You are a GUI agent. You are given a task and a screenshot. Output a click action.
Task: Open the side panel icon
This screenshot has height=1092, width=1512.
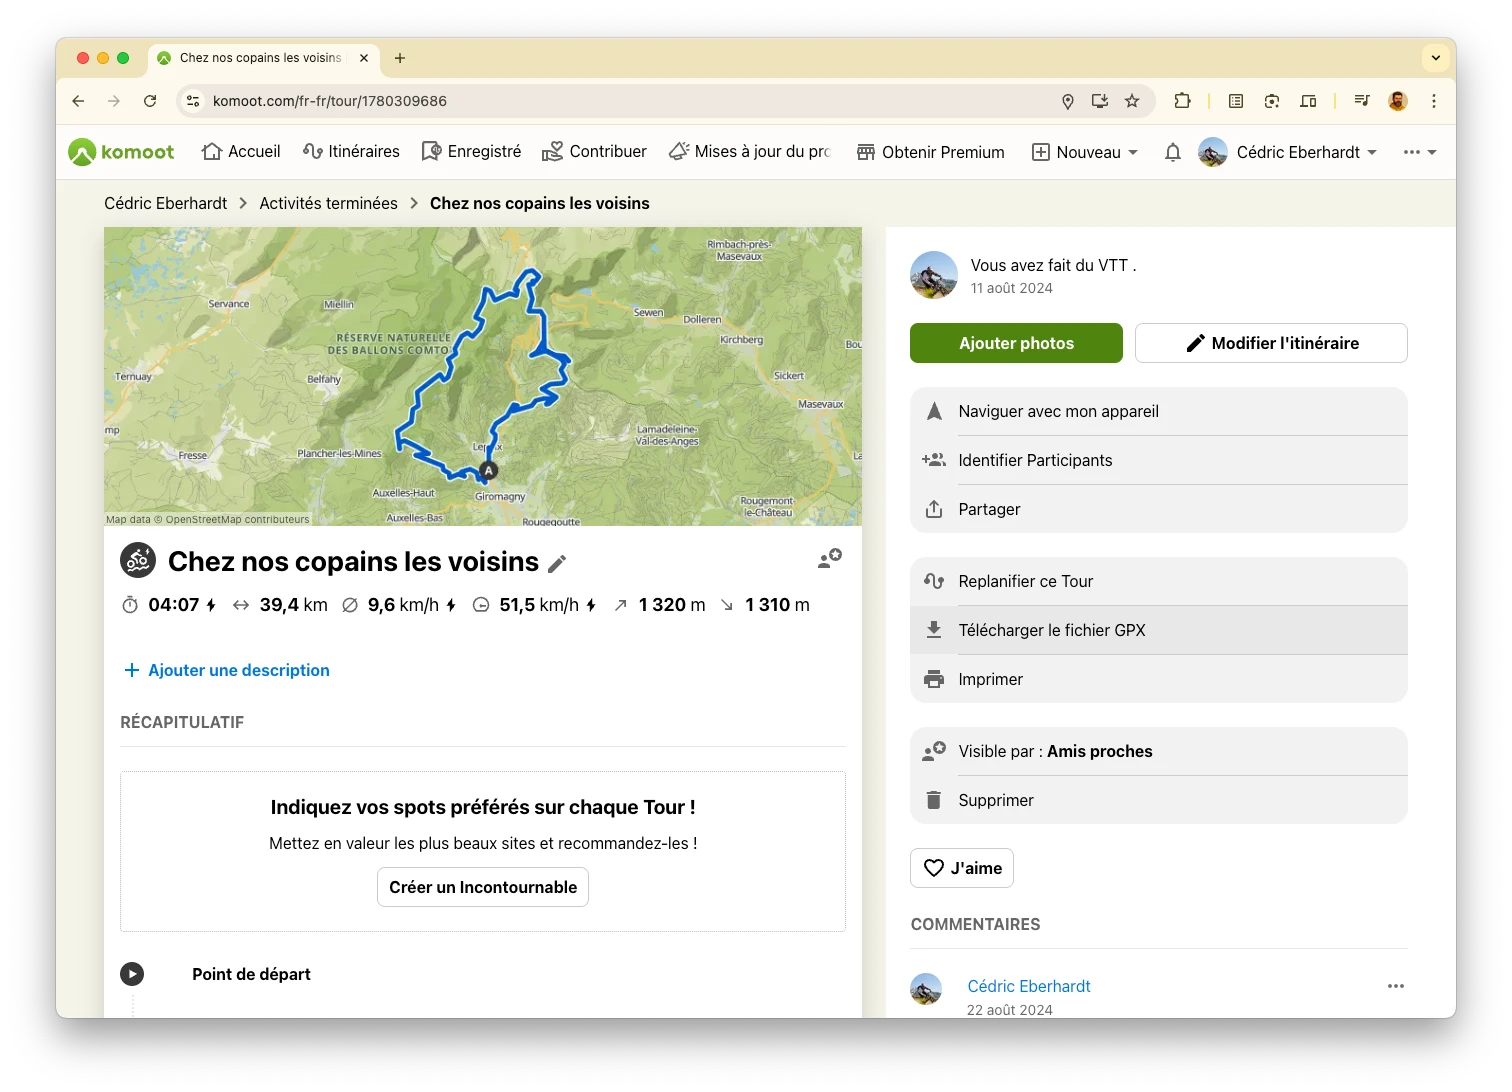tap(1308, 101)
